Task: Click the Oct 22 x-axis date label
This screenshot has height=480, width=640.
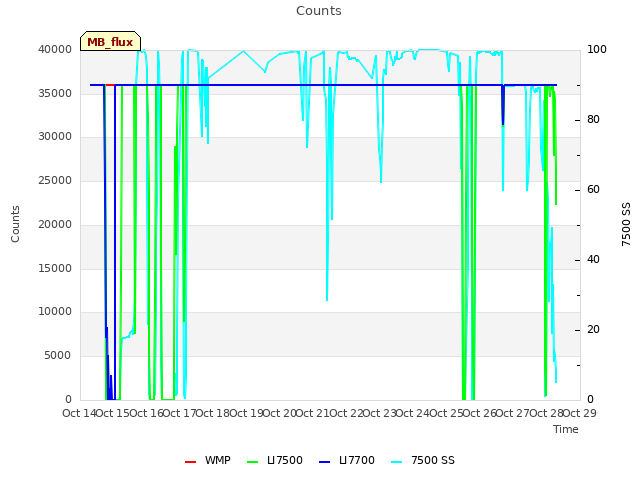Action: pos(347,413)
